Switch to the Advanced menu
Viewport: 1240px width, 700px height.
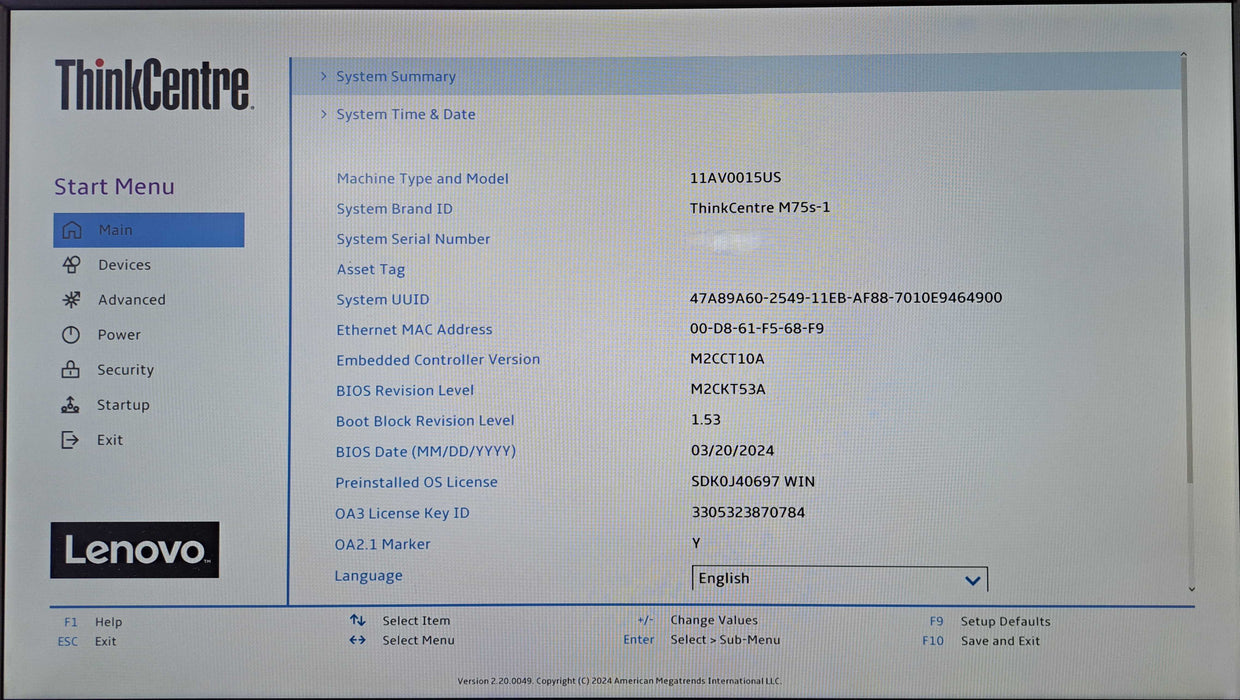click(132, 300)
